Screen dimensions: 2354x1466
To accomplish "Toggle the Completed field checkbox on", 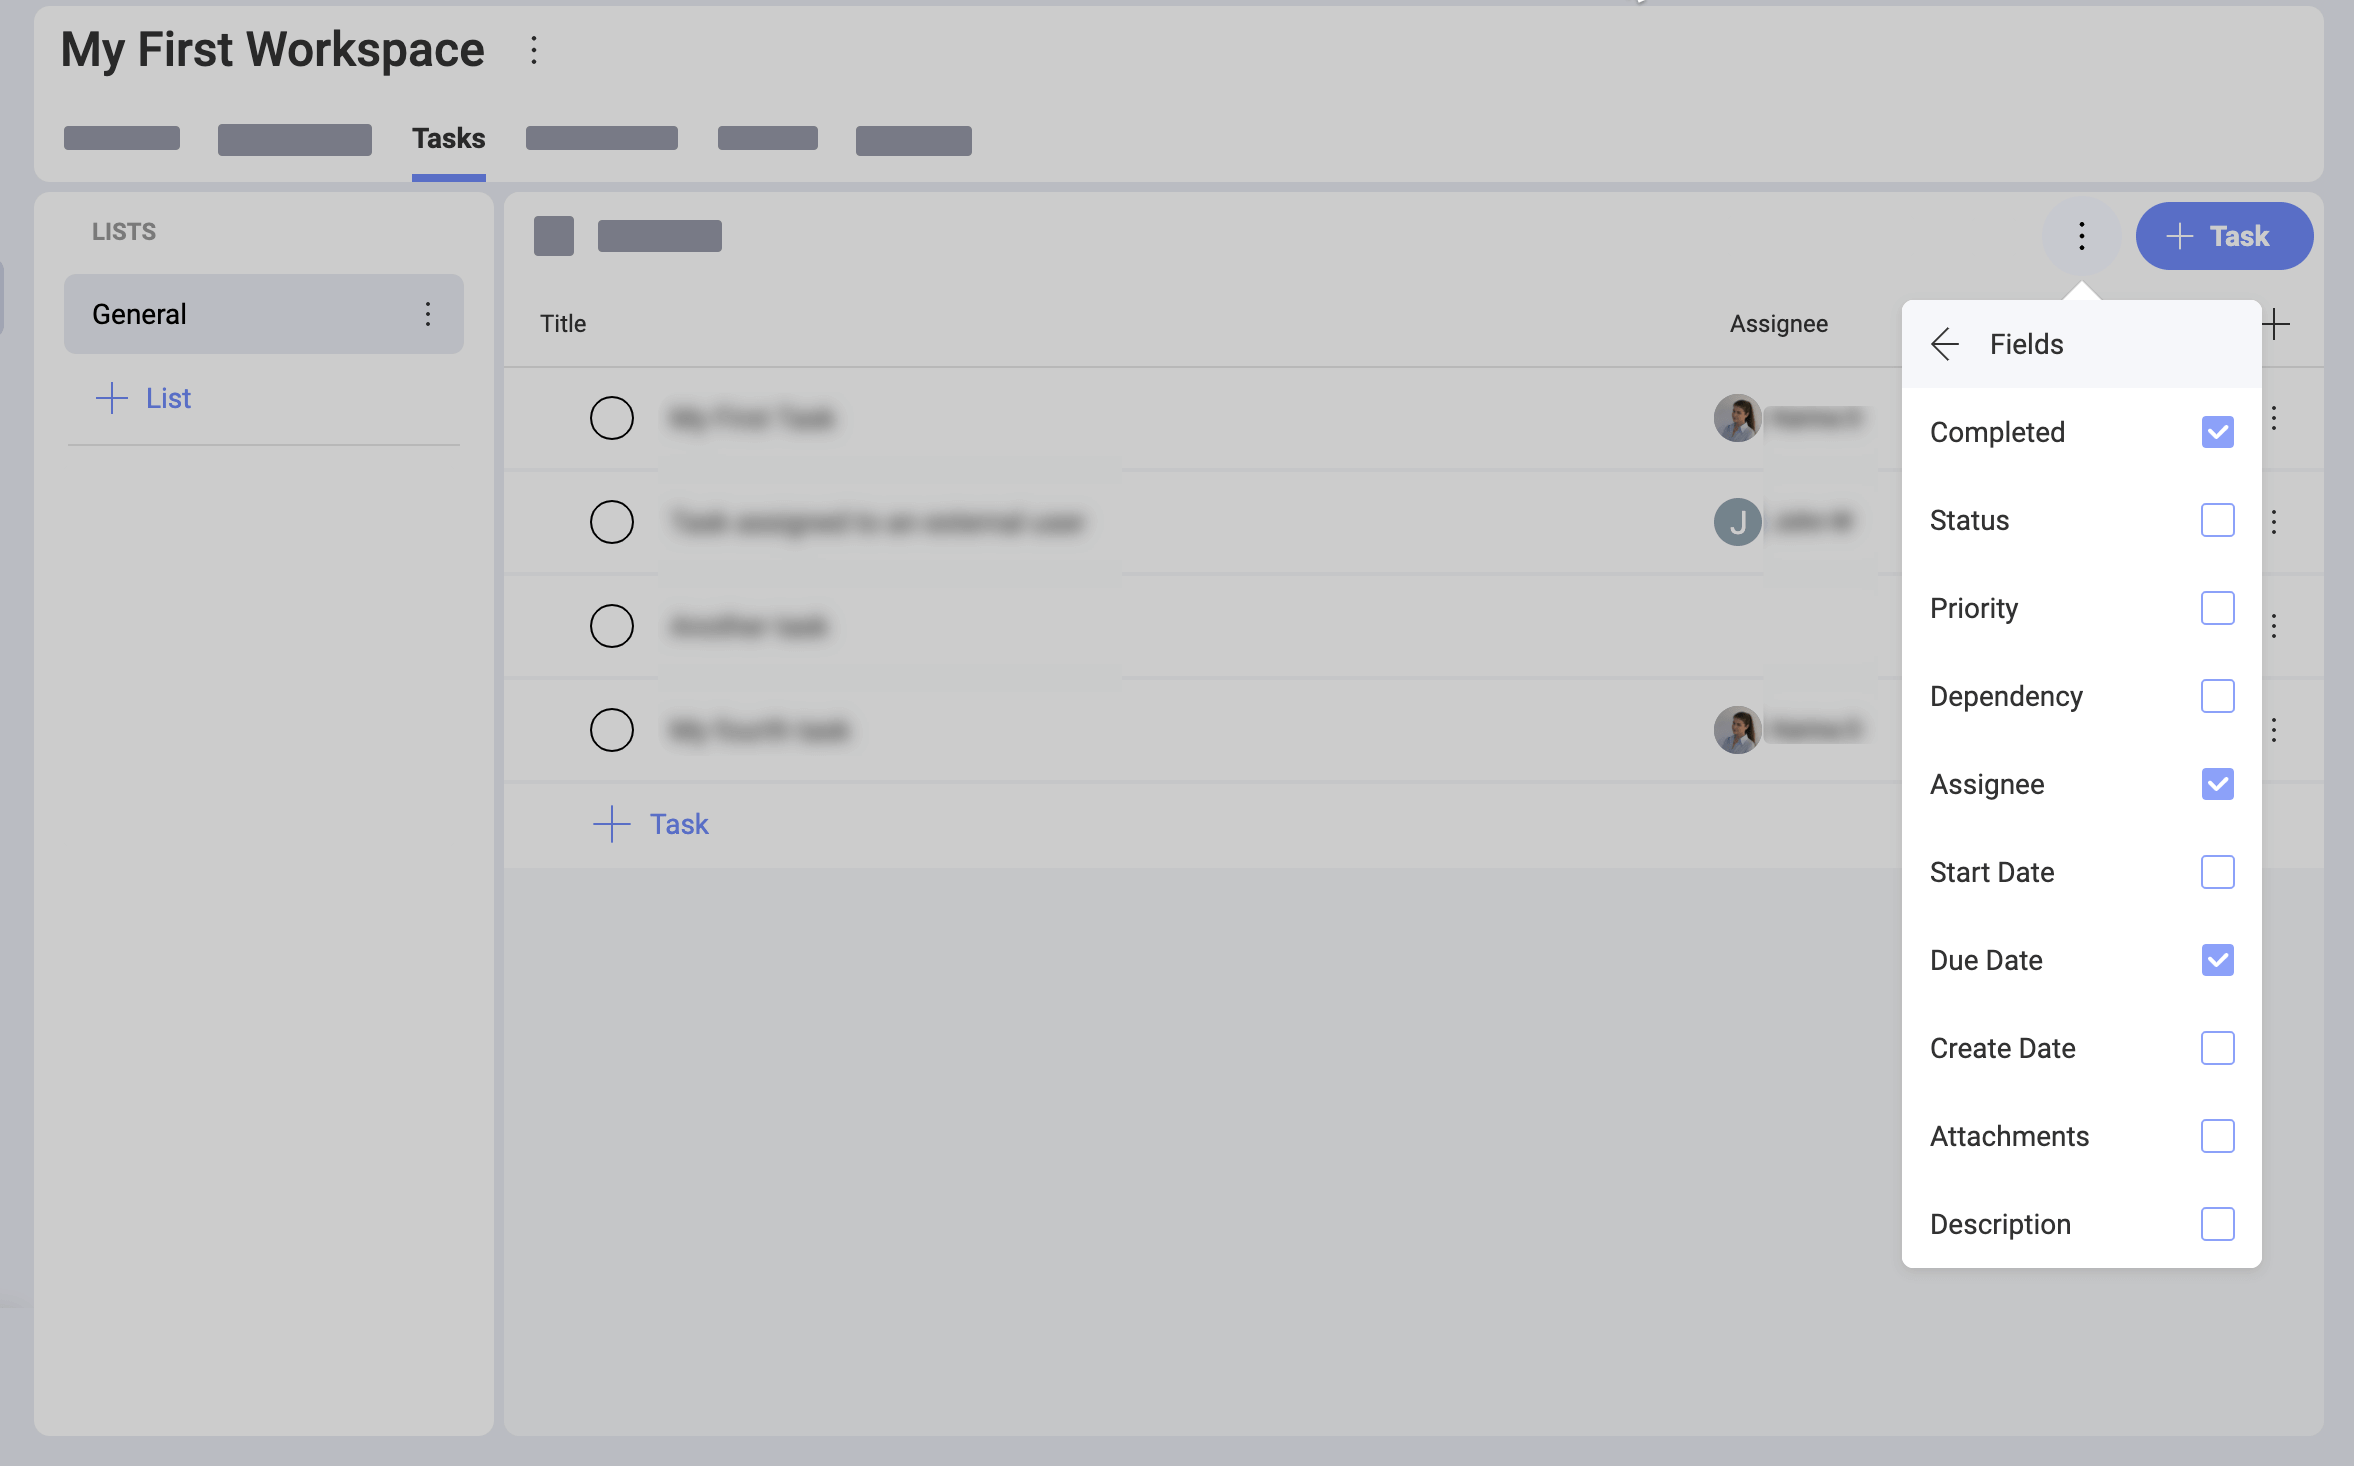I will 2217,432.
